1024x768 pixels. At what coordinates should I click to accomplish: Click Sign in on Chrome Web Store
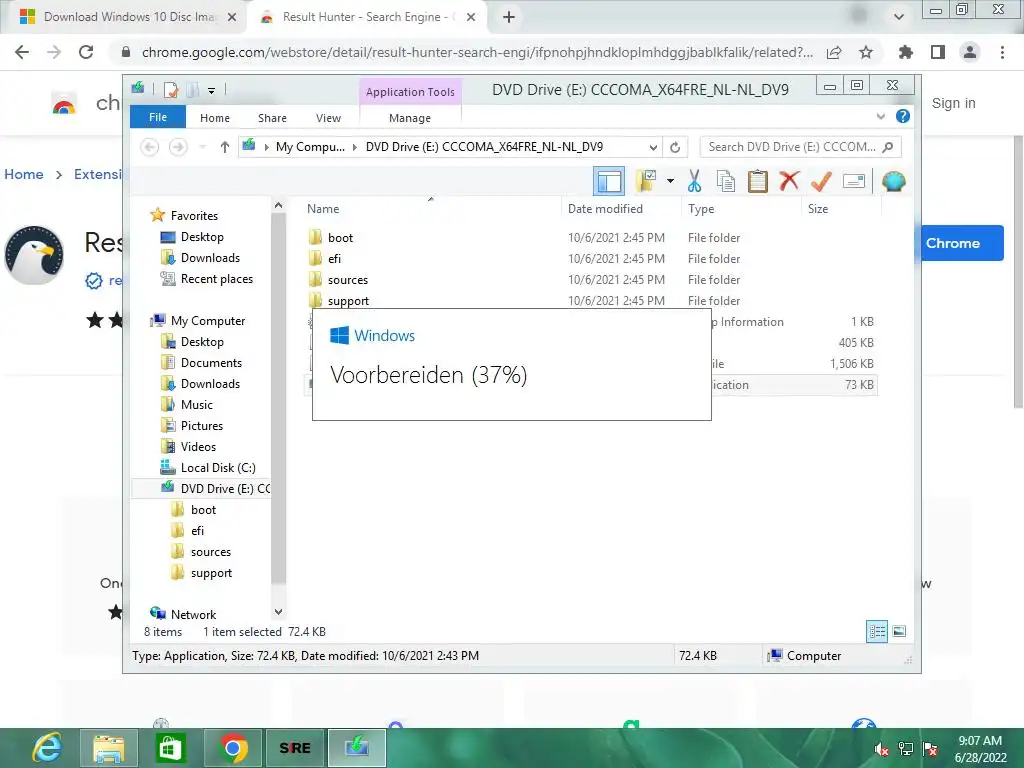[953, 103]
